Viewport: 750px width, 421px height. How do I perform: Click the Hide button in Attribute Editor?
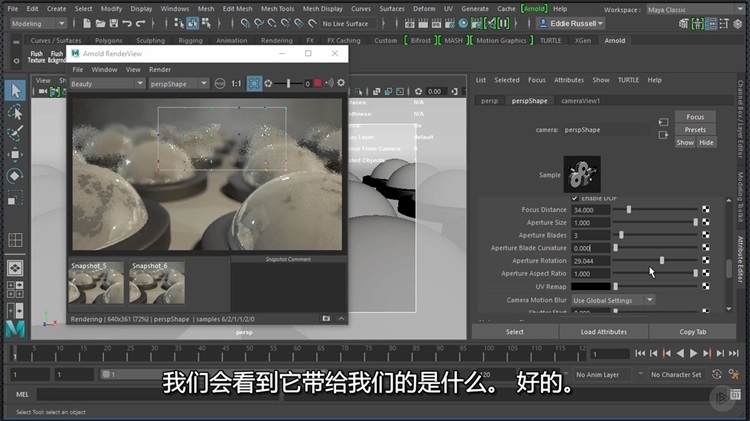[x=706, y=143]
